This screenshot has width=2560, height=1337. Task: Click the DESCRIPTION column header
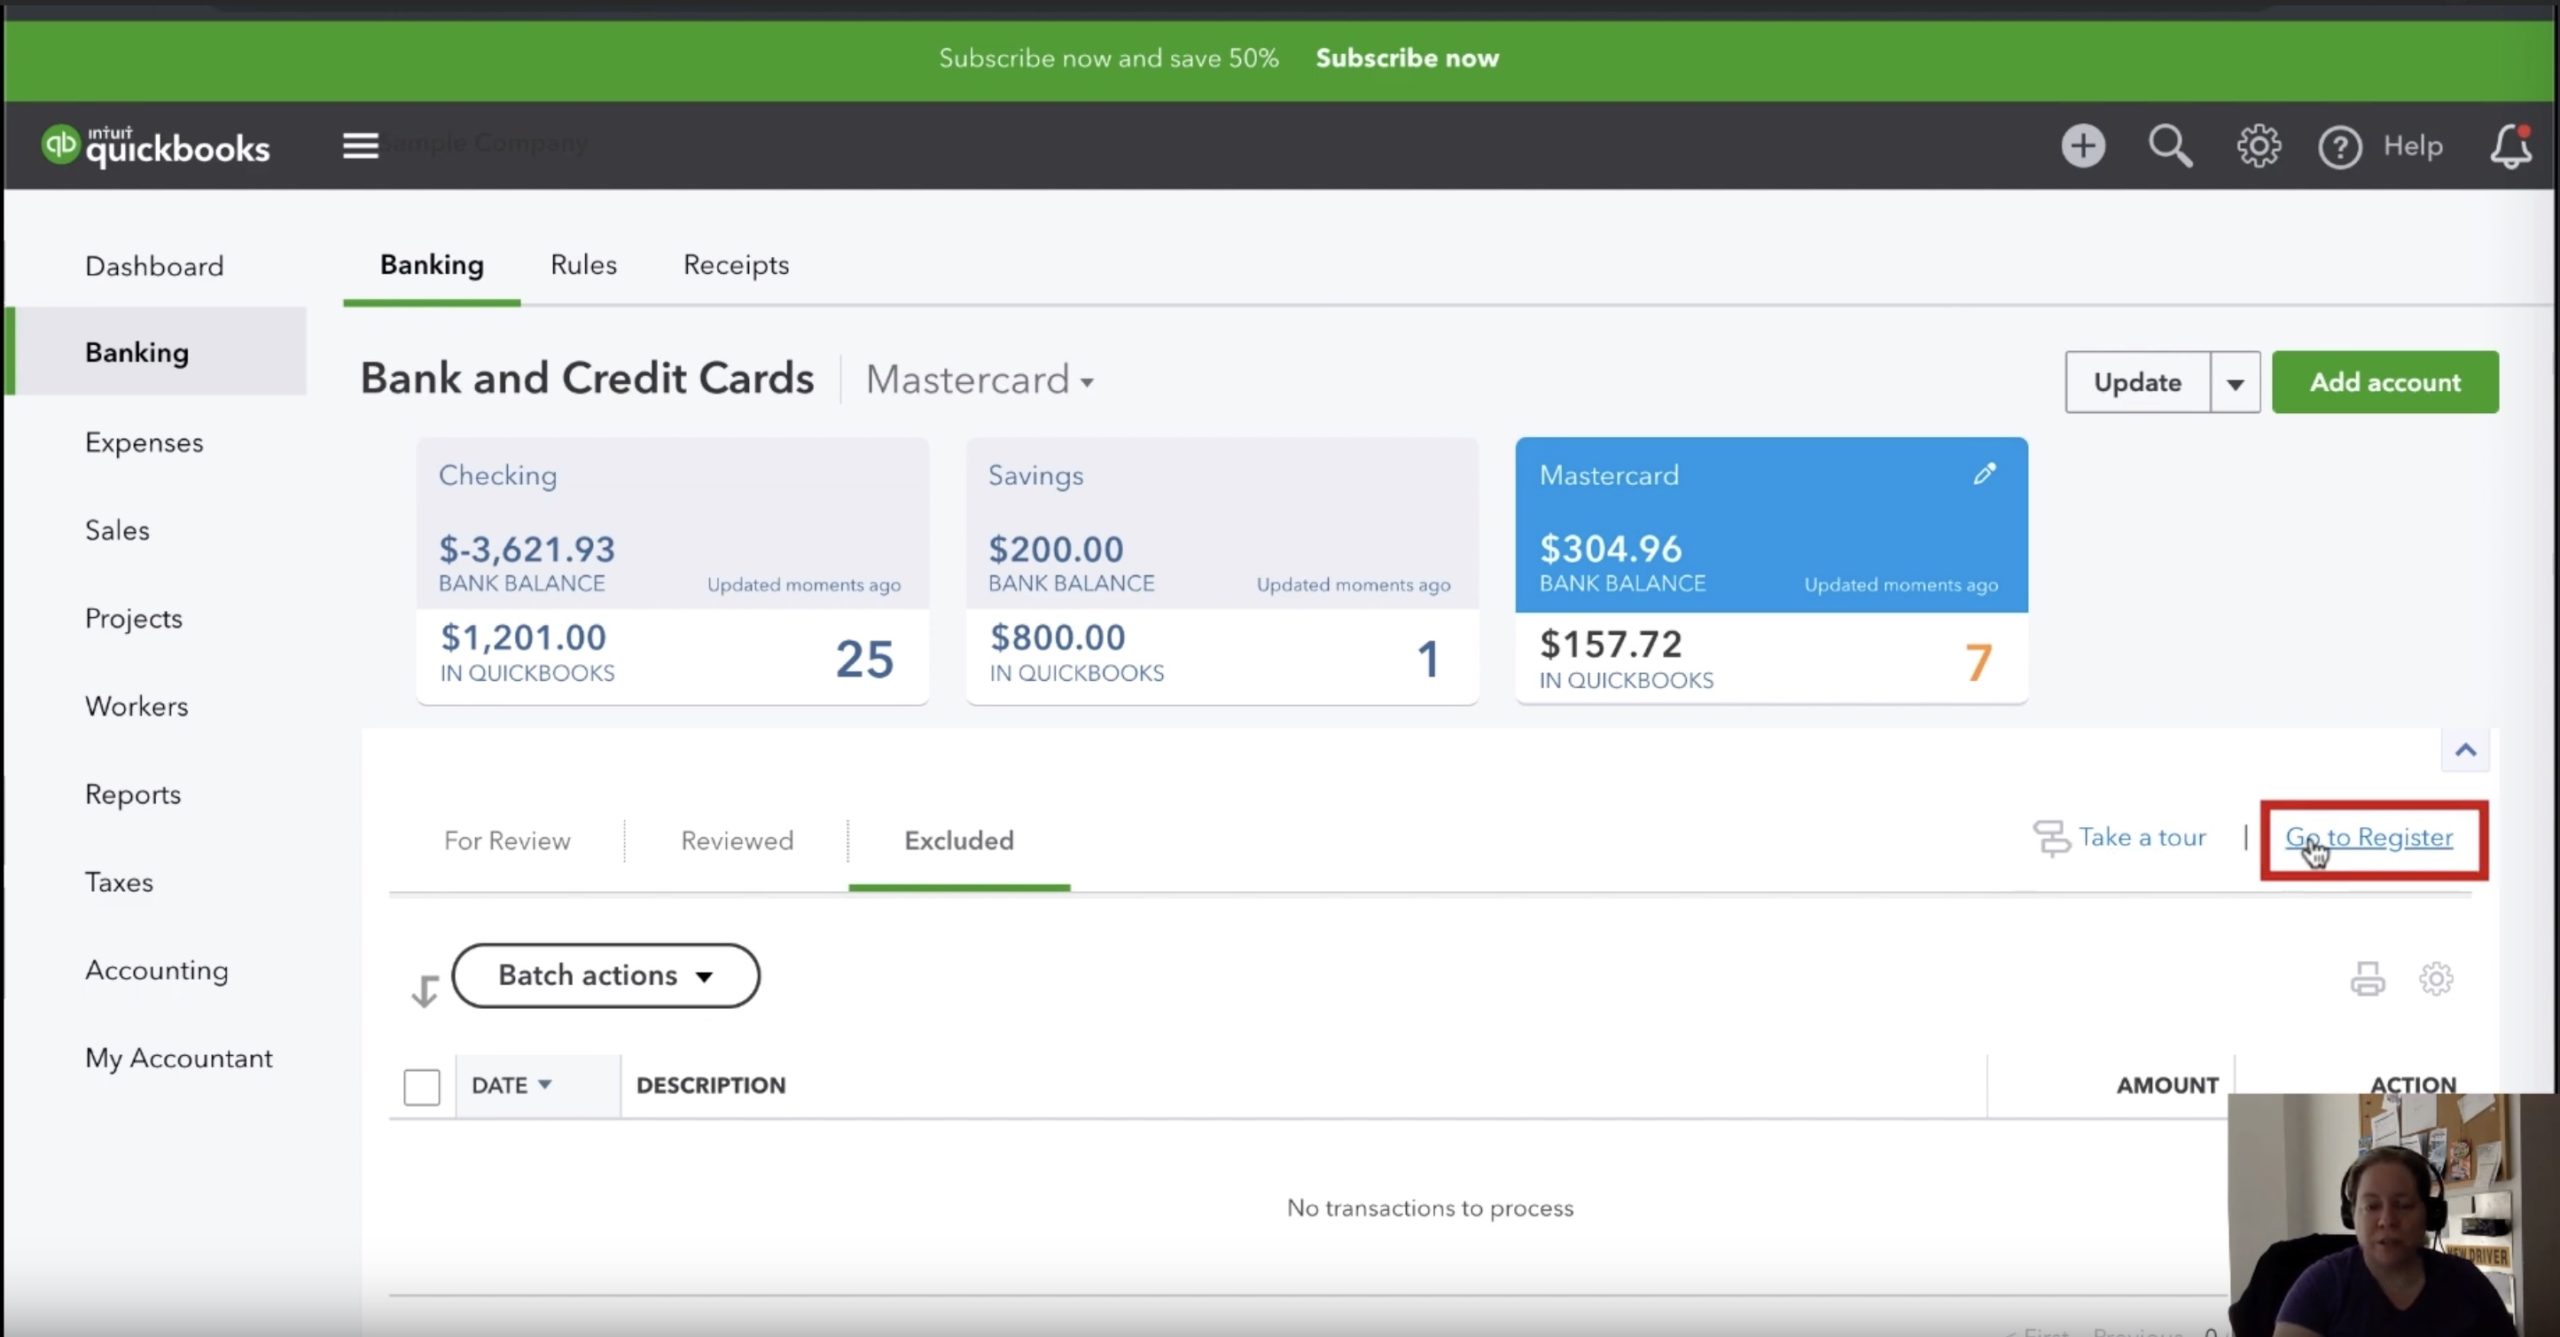point(711,1085)
